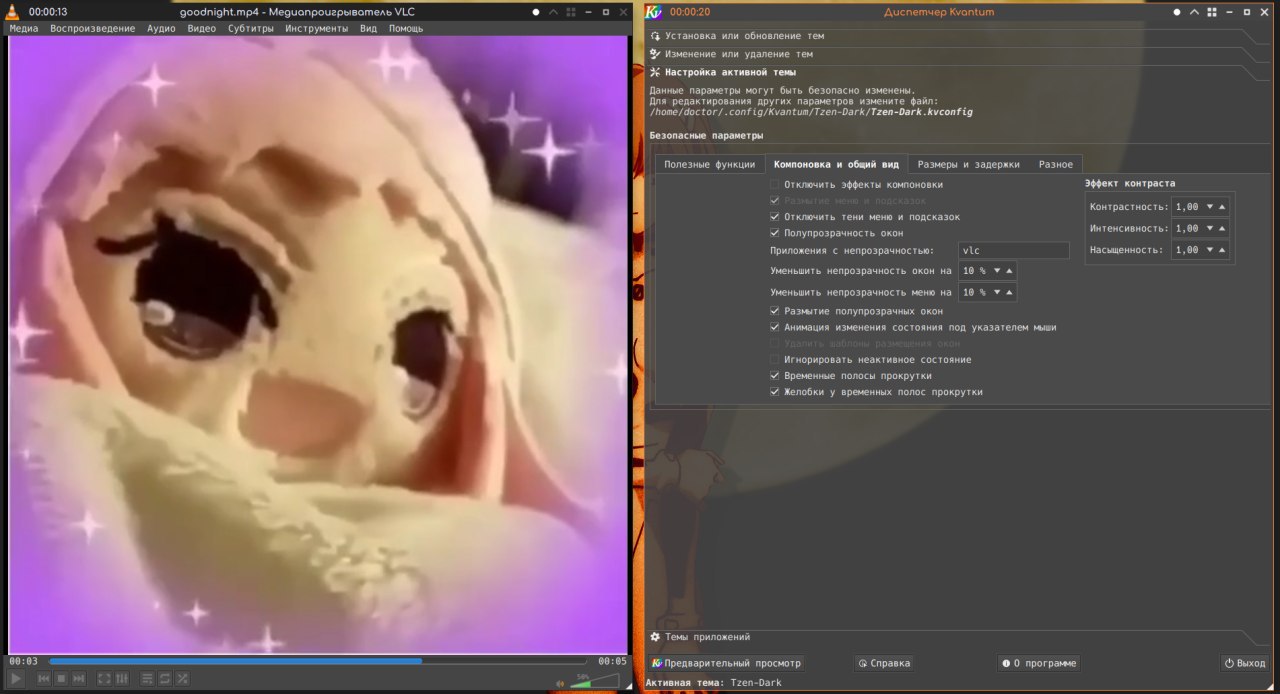The image size is (1280, 694).
Task: Open VLC extended settings equalizer icon
Action: [121, 679]
